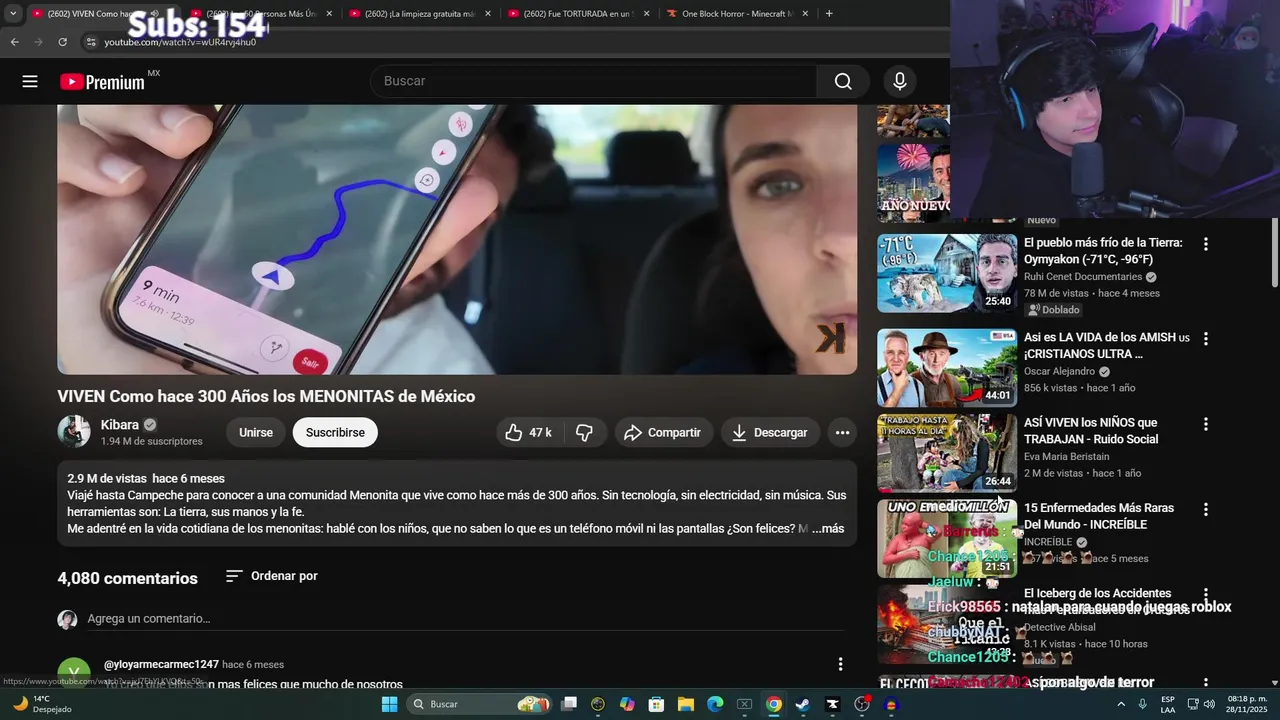Open options for NIÑOS que TRABAJAN video
The image size is (1280, 720).
(1205, 424)
